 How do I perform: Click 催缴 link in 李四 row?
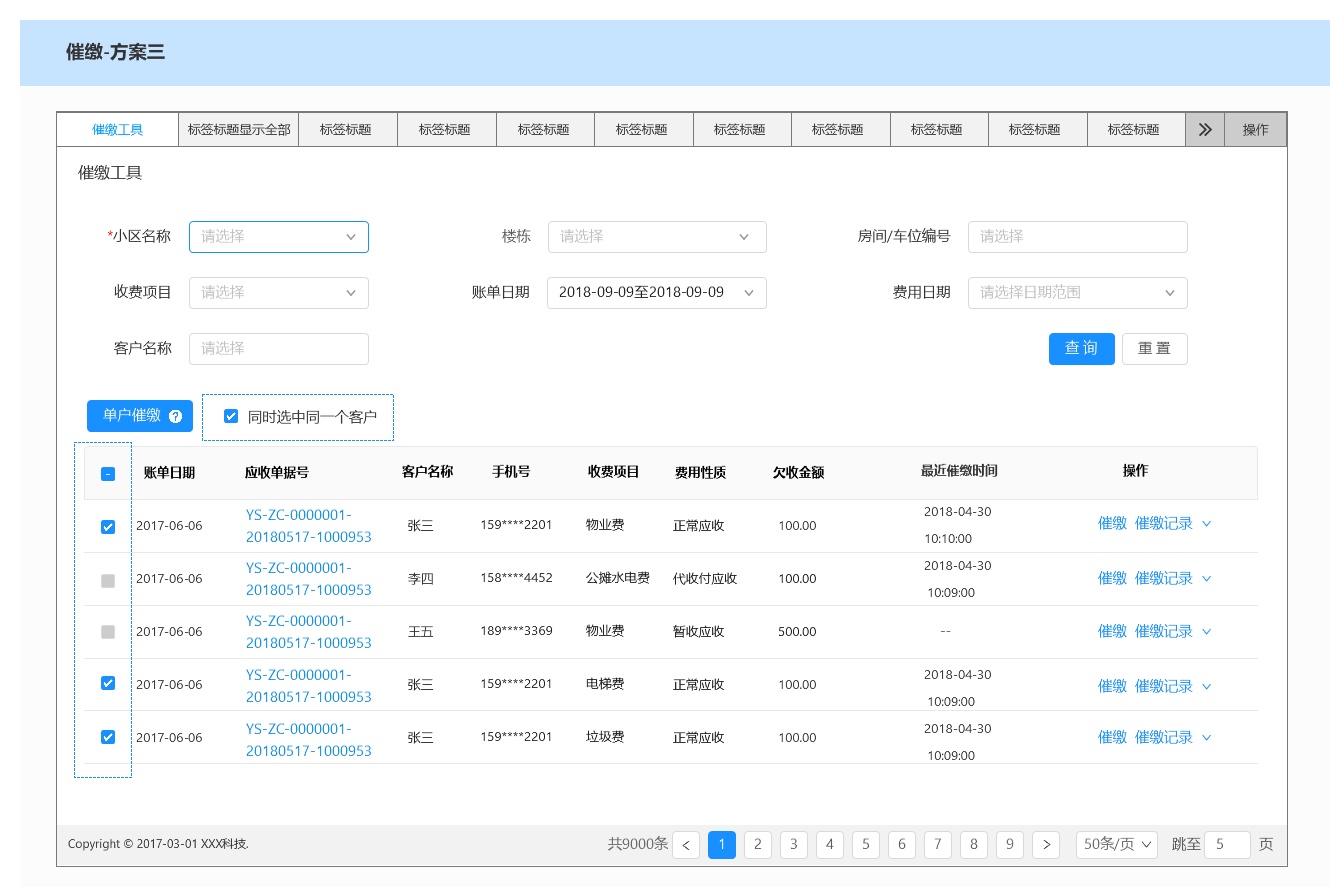pyautogui.click(x=1112, y=579)
